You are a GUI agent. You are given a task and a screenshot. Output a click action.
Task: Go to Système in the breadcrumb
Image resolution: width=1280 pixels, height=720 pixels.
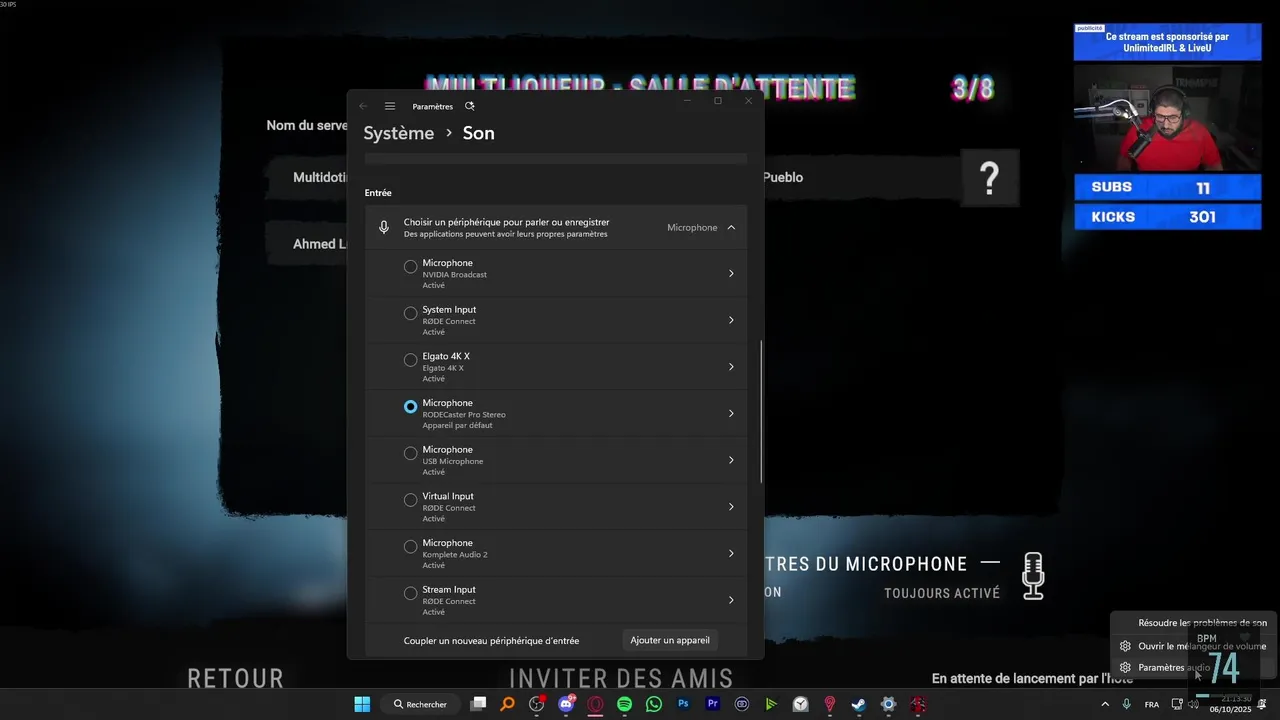(399, 133)
